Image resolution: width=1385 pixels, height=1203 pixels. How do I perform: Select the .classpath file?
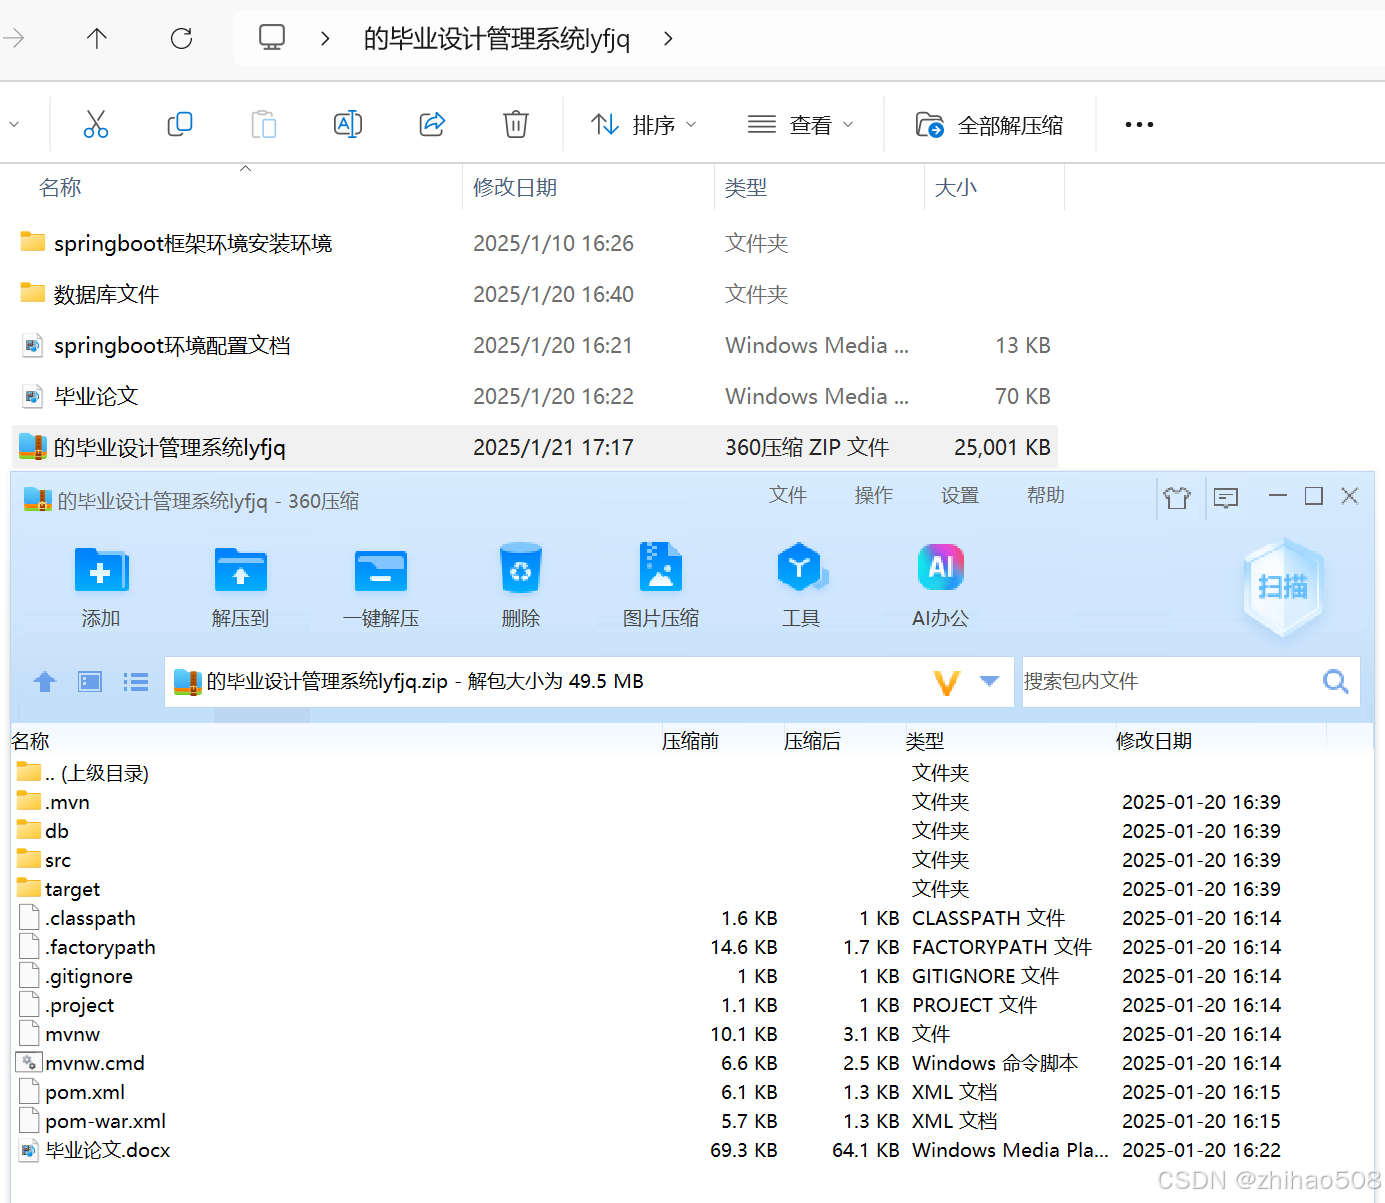tap(78, 918)
